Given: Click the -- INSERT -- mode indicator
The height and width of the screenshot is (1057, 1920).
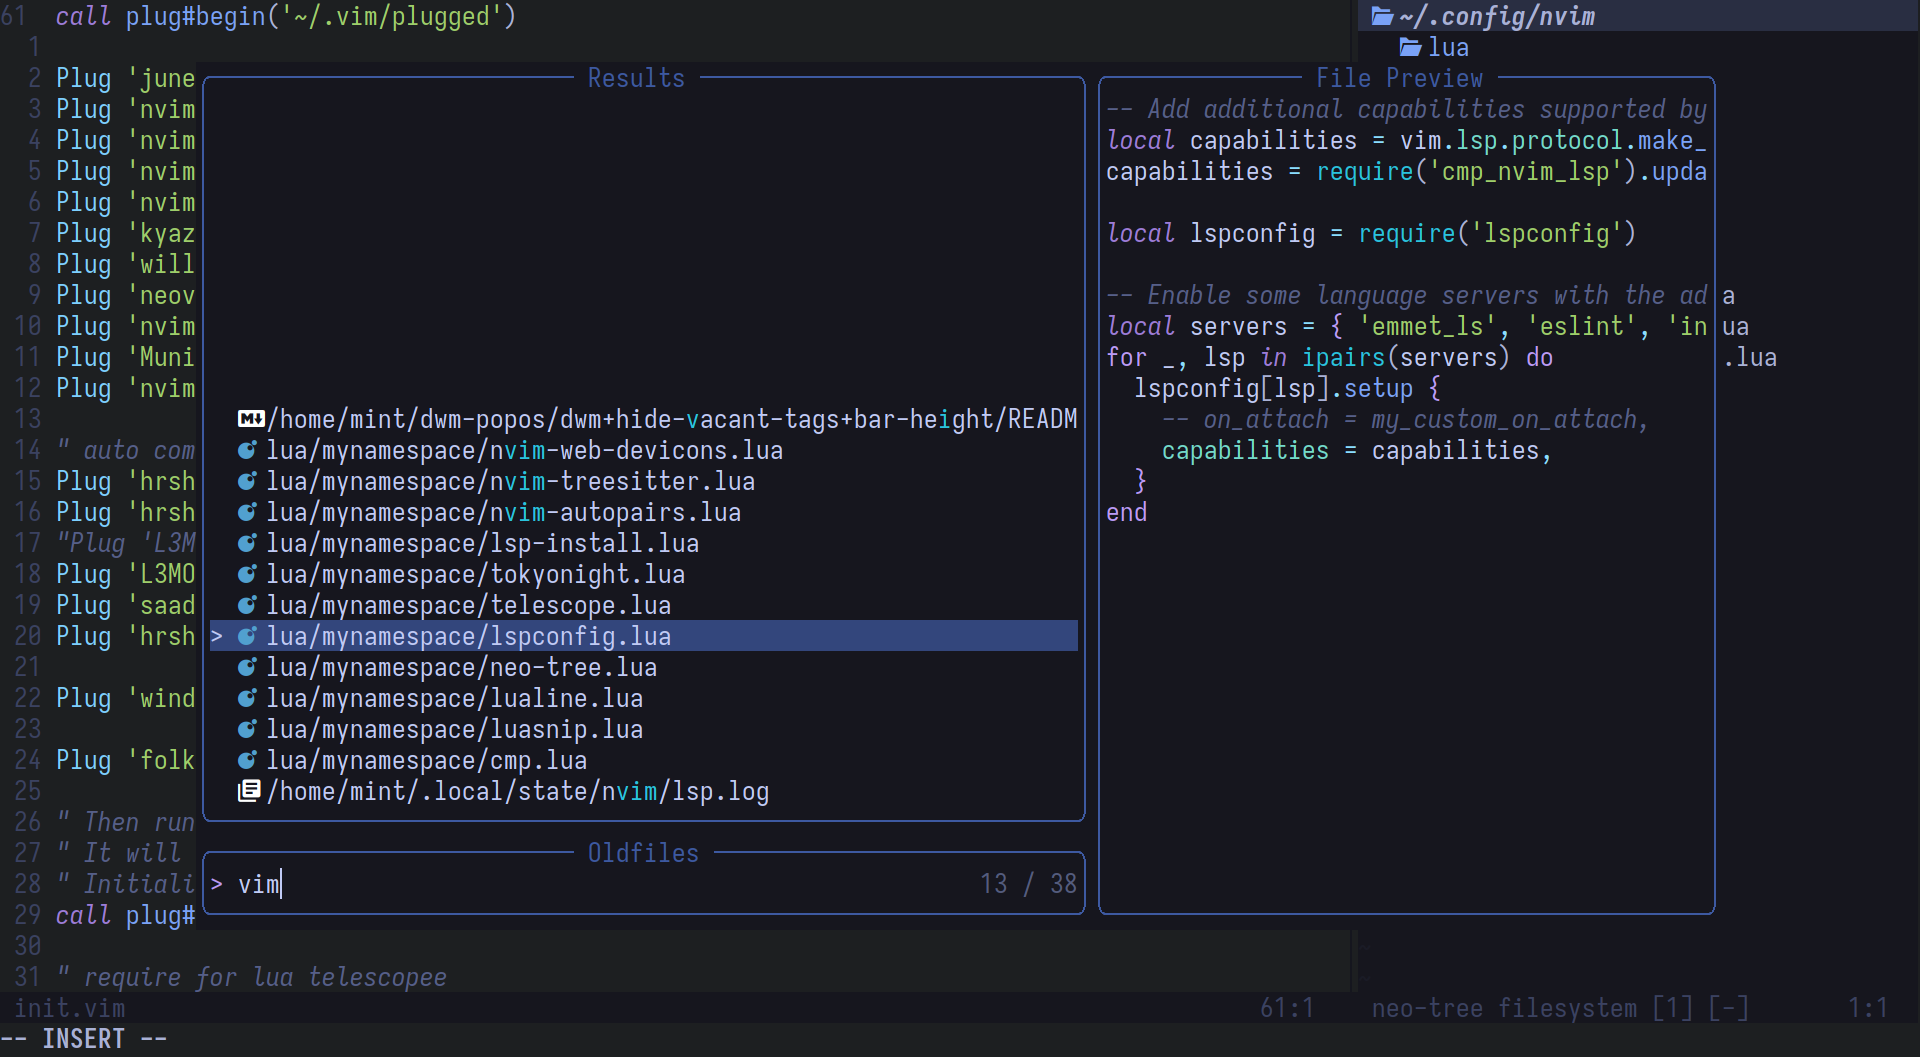Looking at the screenshot, I should 84,1039.
